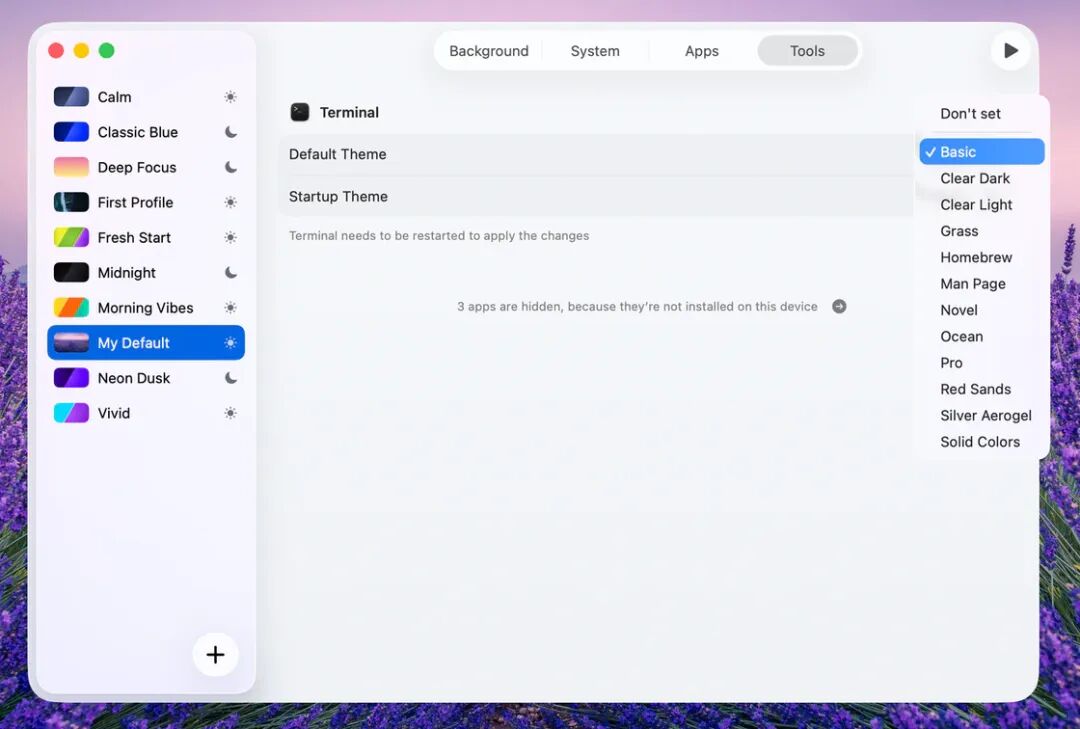Pick Solid Colors theme option
1080x729 pixels.
tap(982, 442)
